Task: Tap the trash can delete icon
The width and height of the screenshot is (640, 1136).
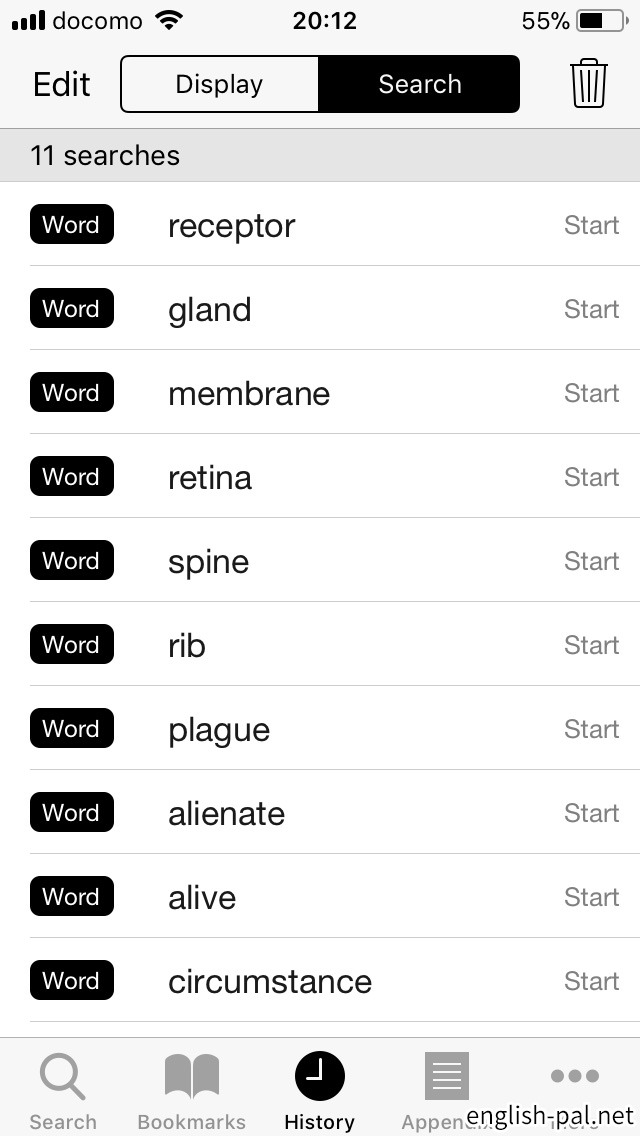Action: tap(589, 83)
